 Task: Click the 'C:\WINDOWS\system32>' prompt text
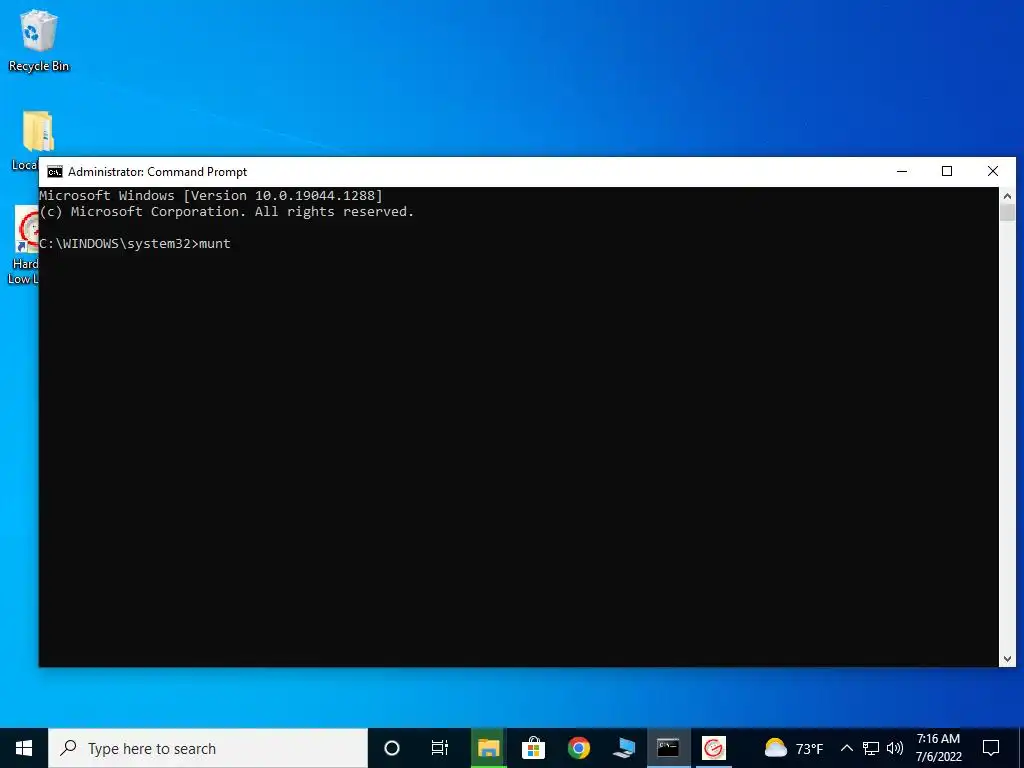(x=118, y=244)
